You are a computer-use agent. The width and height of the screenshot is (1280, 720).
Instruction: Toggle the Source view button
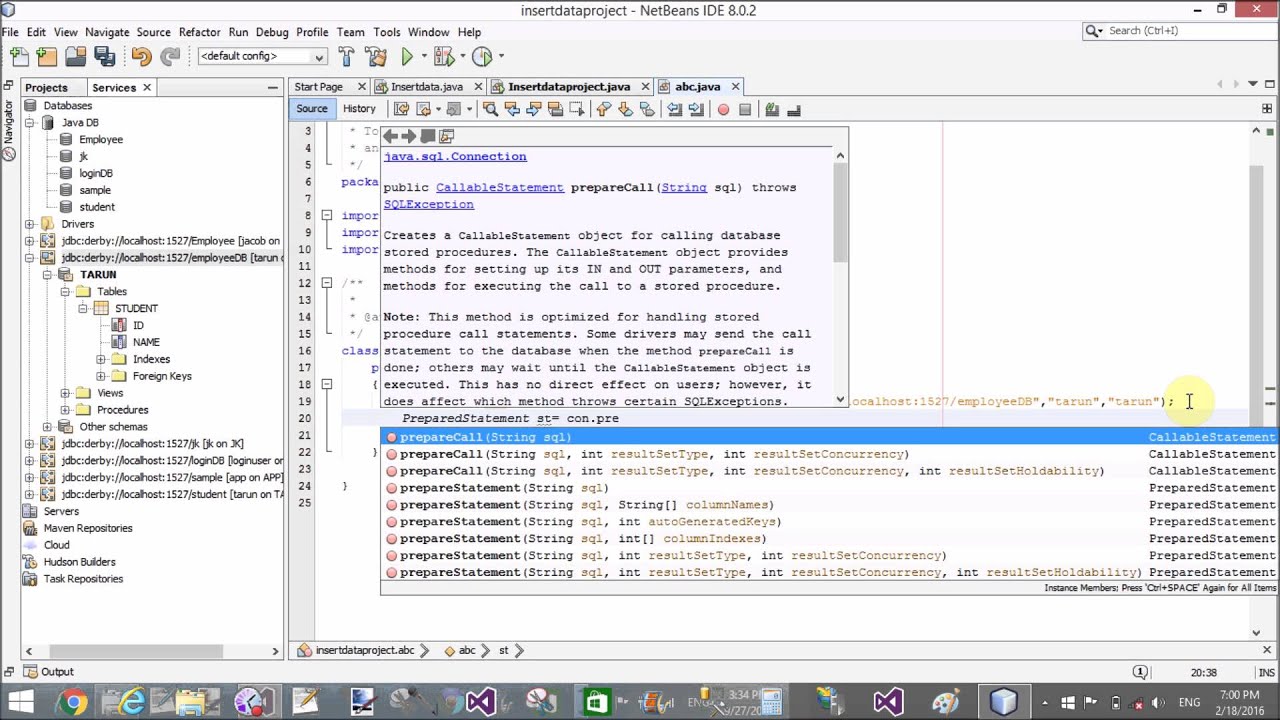tap(311, 109)
